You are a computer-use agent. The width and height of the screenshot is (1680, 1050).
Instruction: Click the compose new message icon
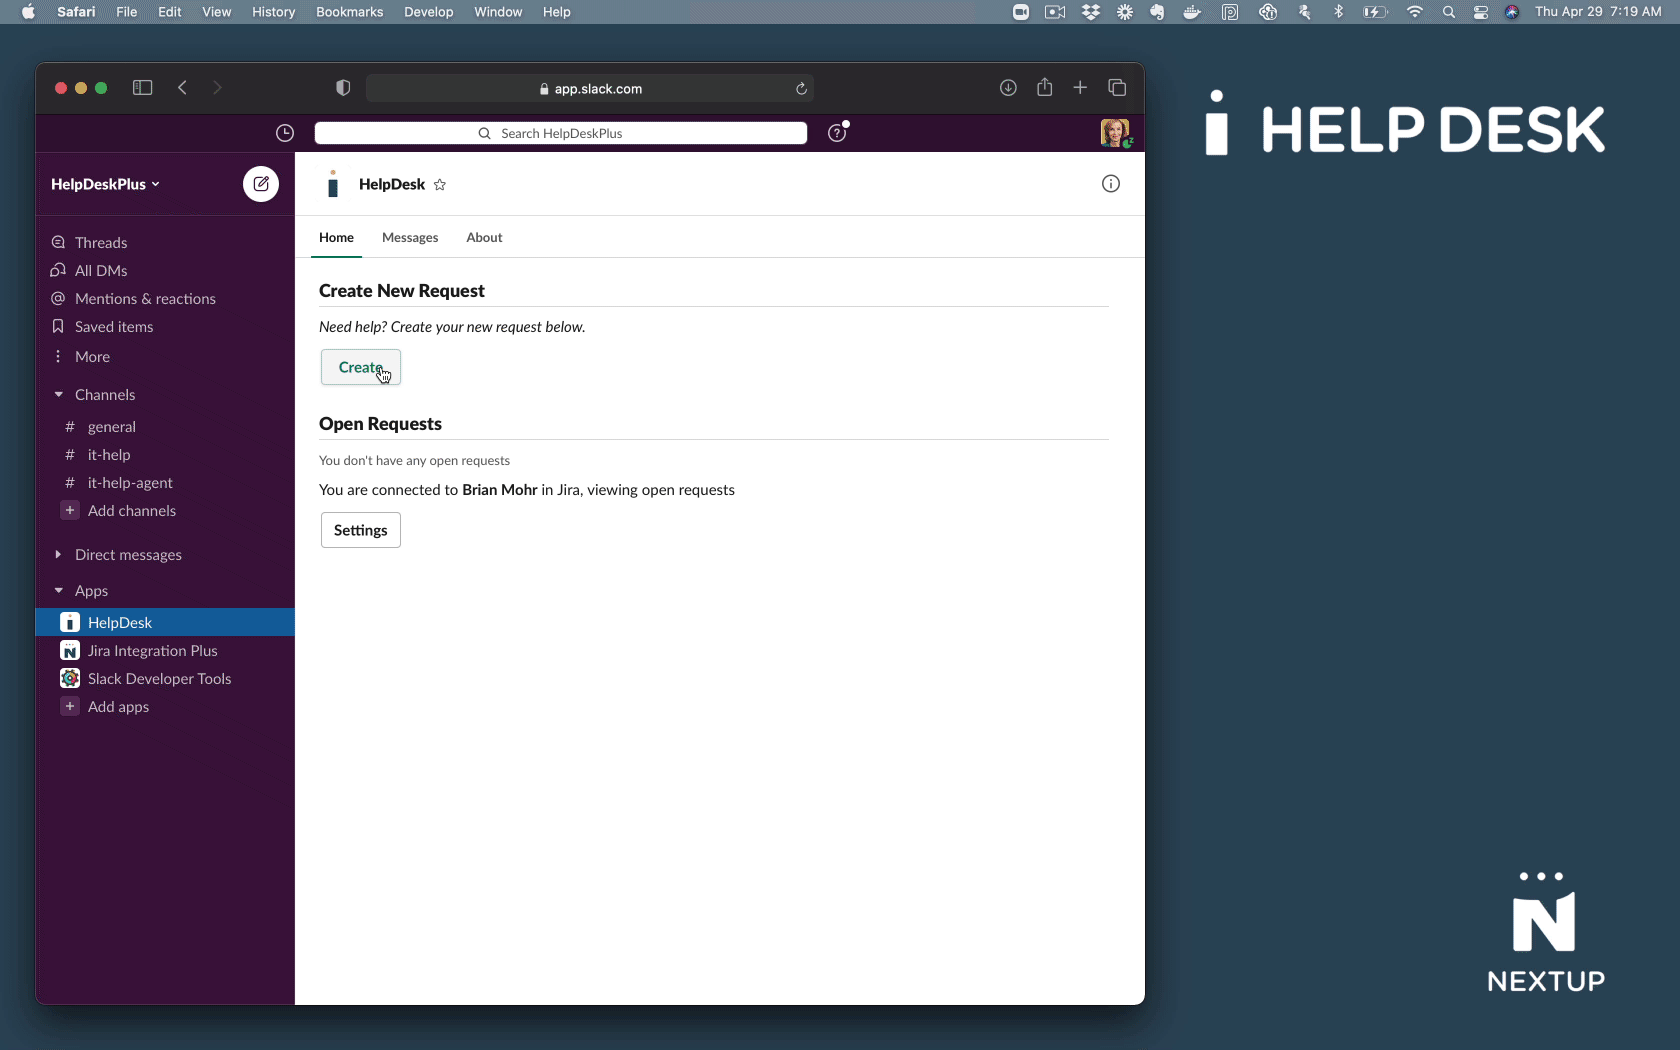(x=261, y=184)
